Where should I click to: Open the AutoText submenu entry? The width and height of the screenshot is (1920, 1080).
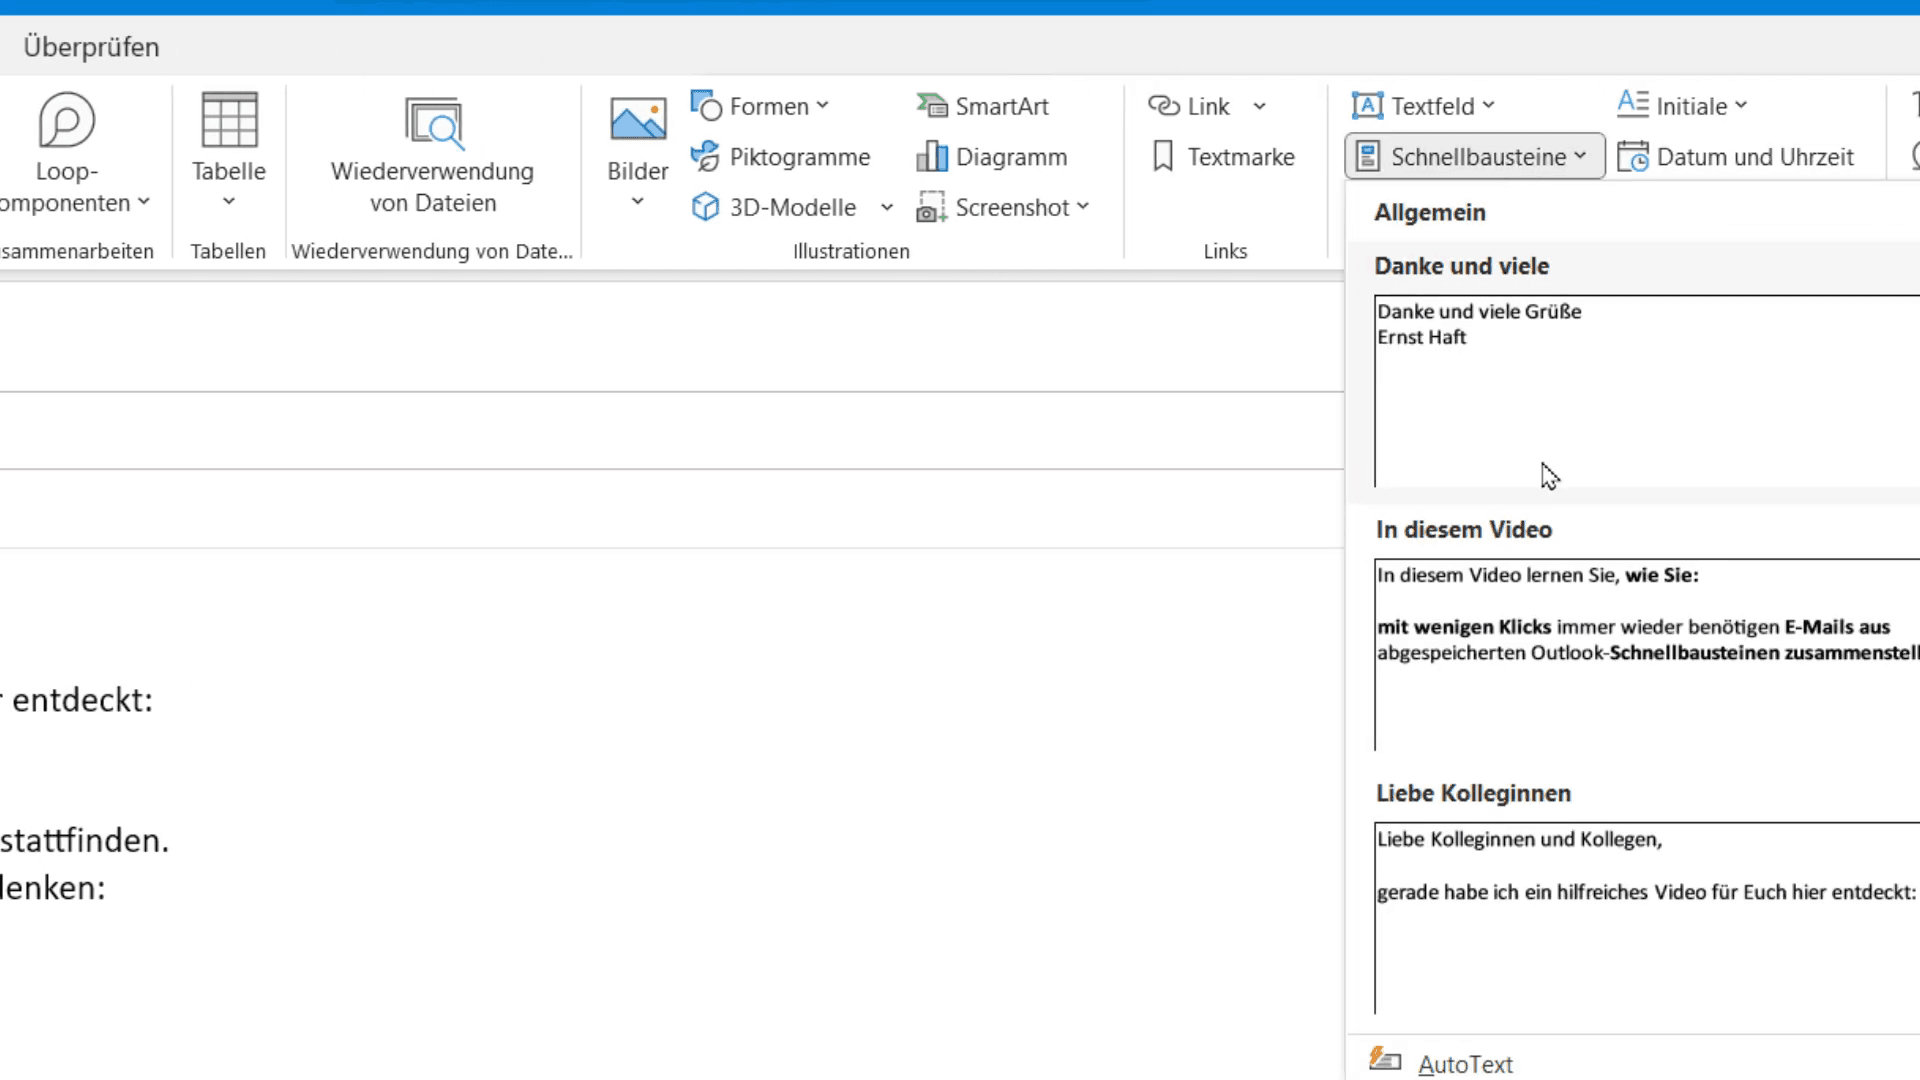(x=1463, y=1063)
